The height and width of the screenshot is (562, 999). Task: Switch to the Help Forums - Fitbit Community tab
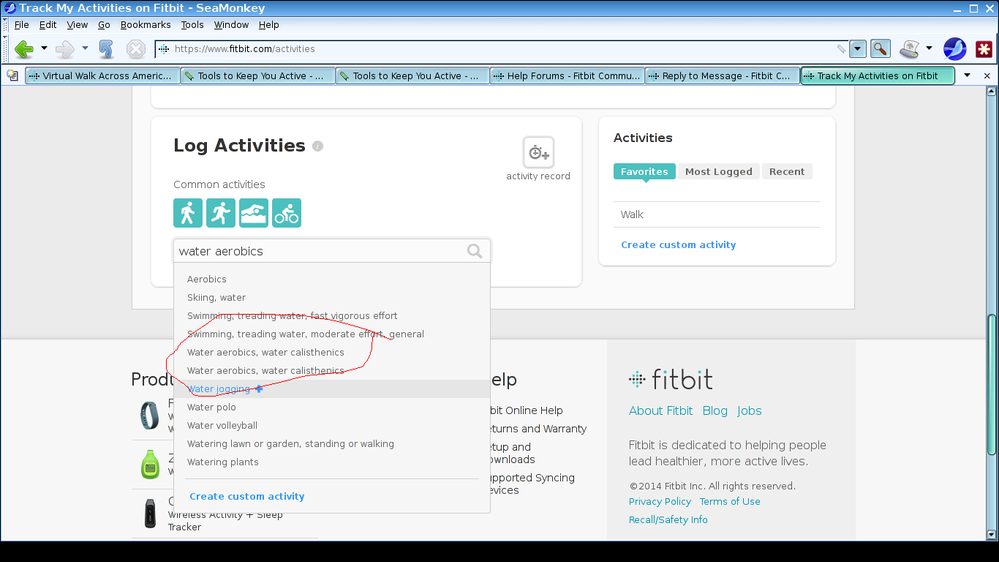[567, 76]
